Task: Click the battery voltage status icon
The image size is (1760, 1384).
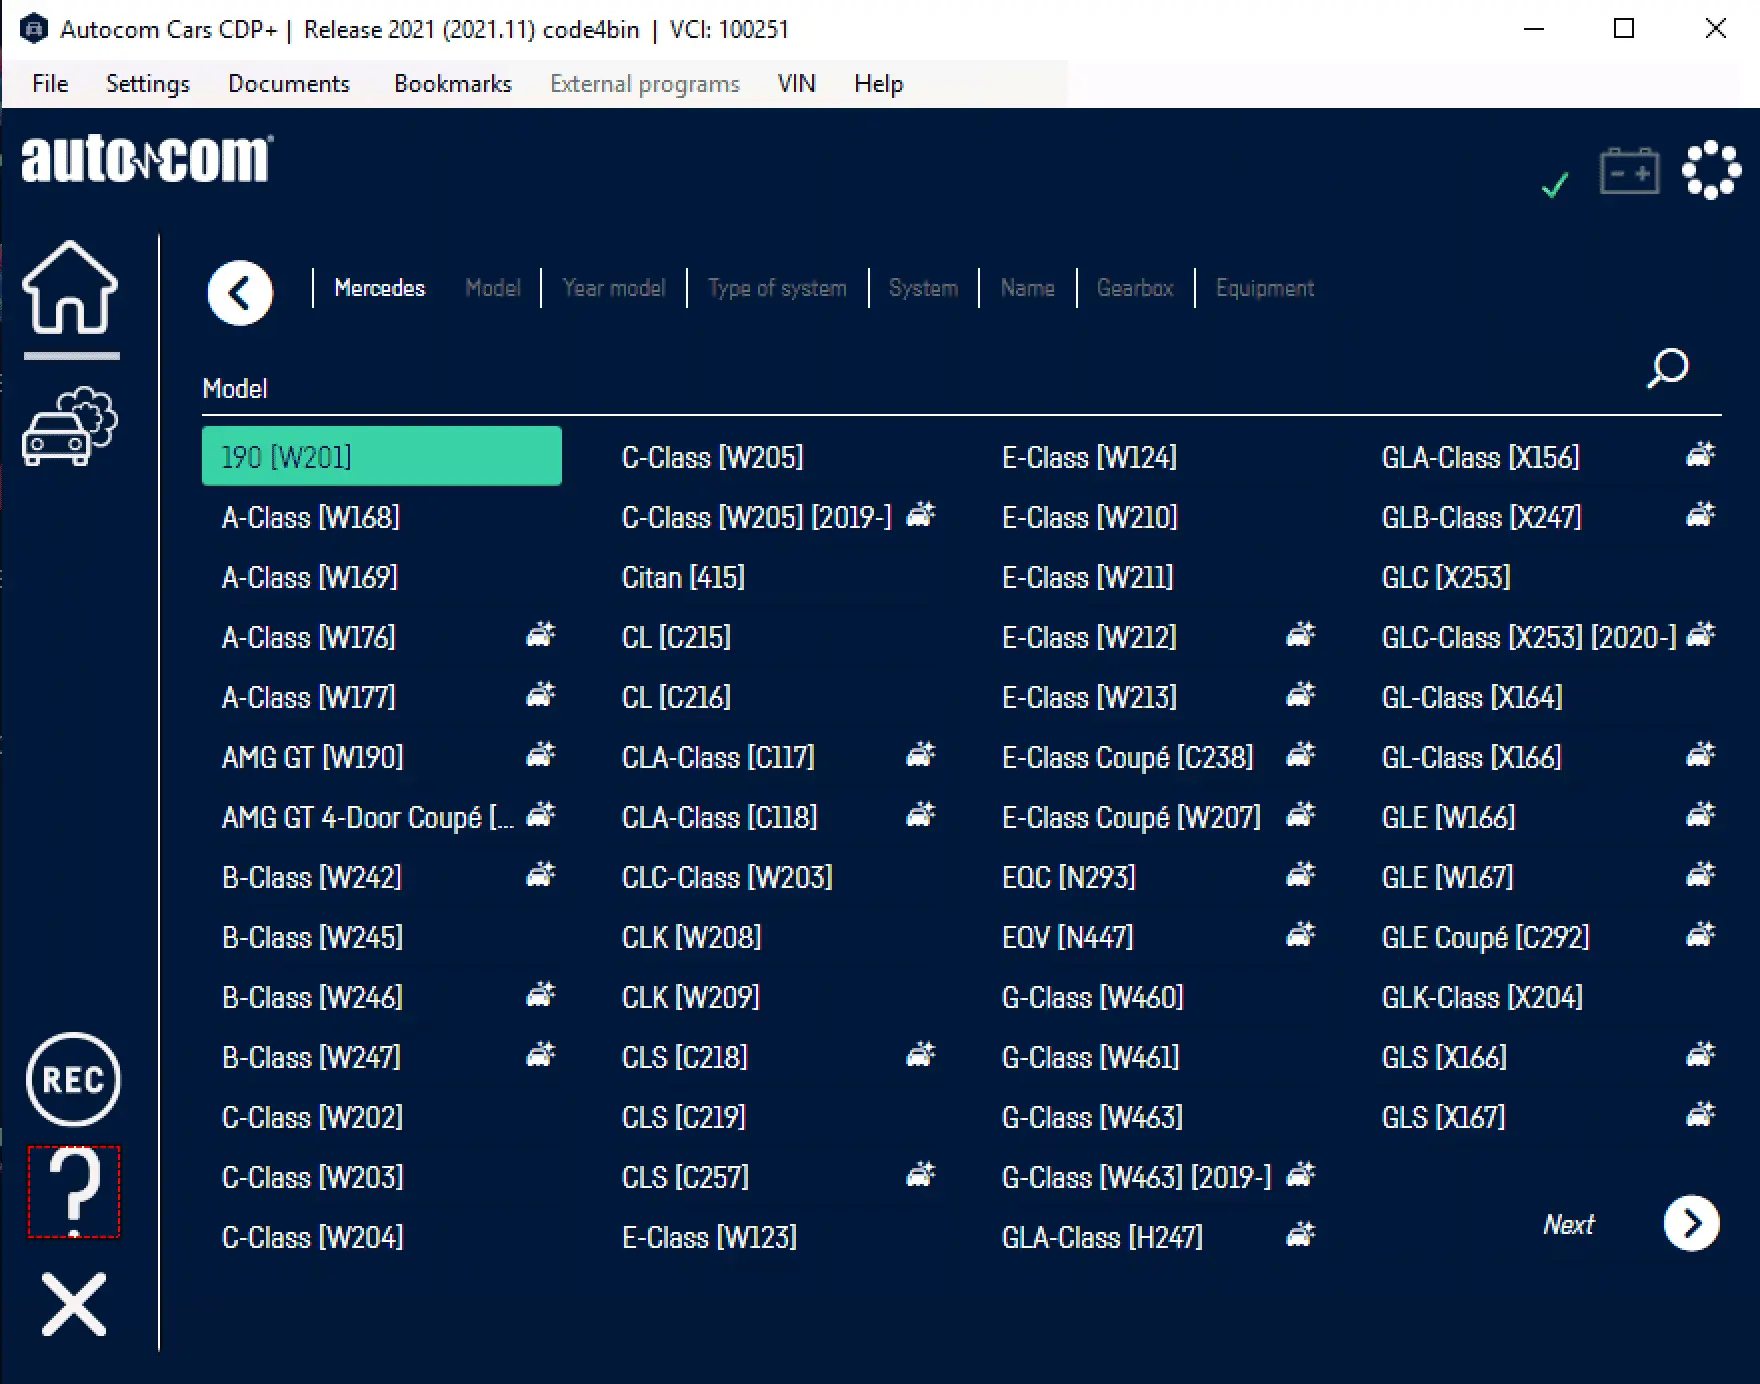Action: [1629, 171]
